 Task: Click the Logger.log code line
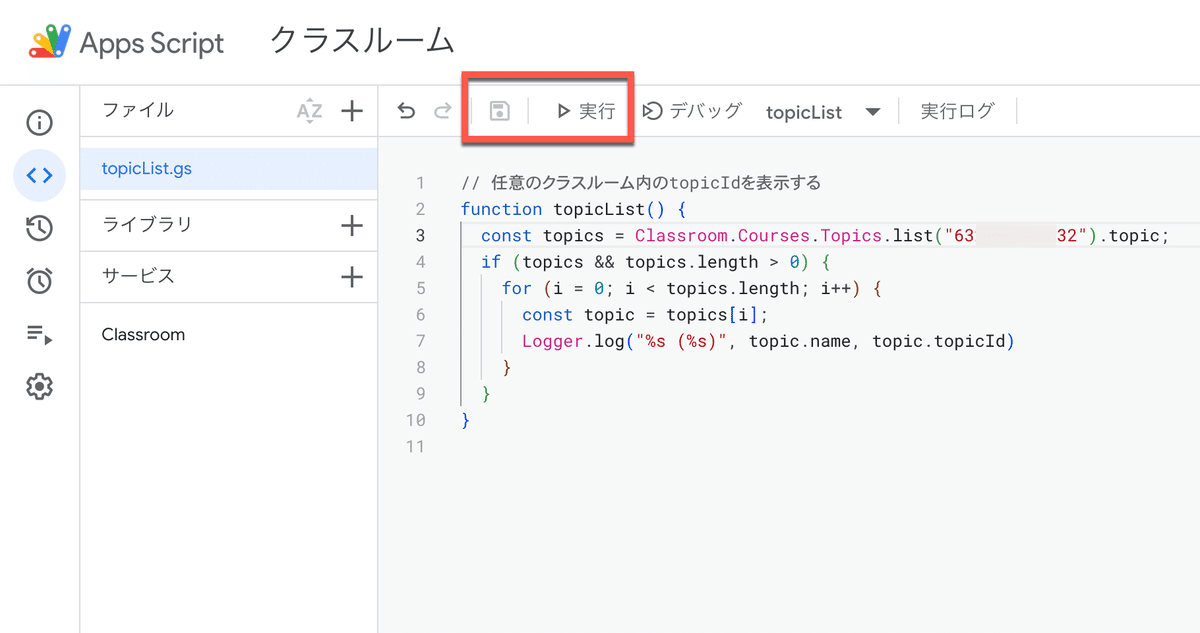768,341
